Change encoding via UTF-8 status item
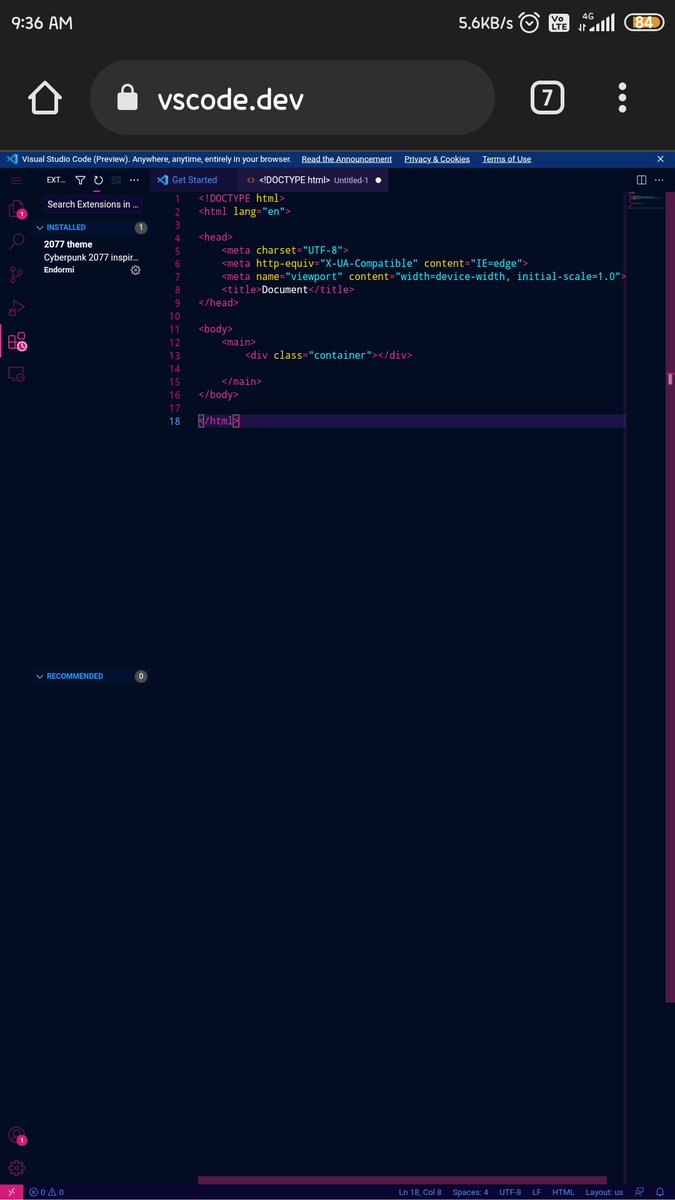 pyautogui.click(x=510, y=1192)
